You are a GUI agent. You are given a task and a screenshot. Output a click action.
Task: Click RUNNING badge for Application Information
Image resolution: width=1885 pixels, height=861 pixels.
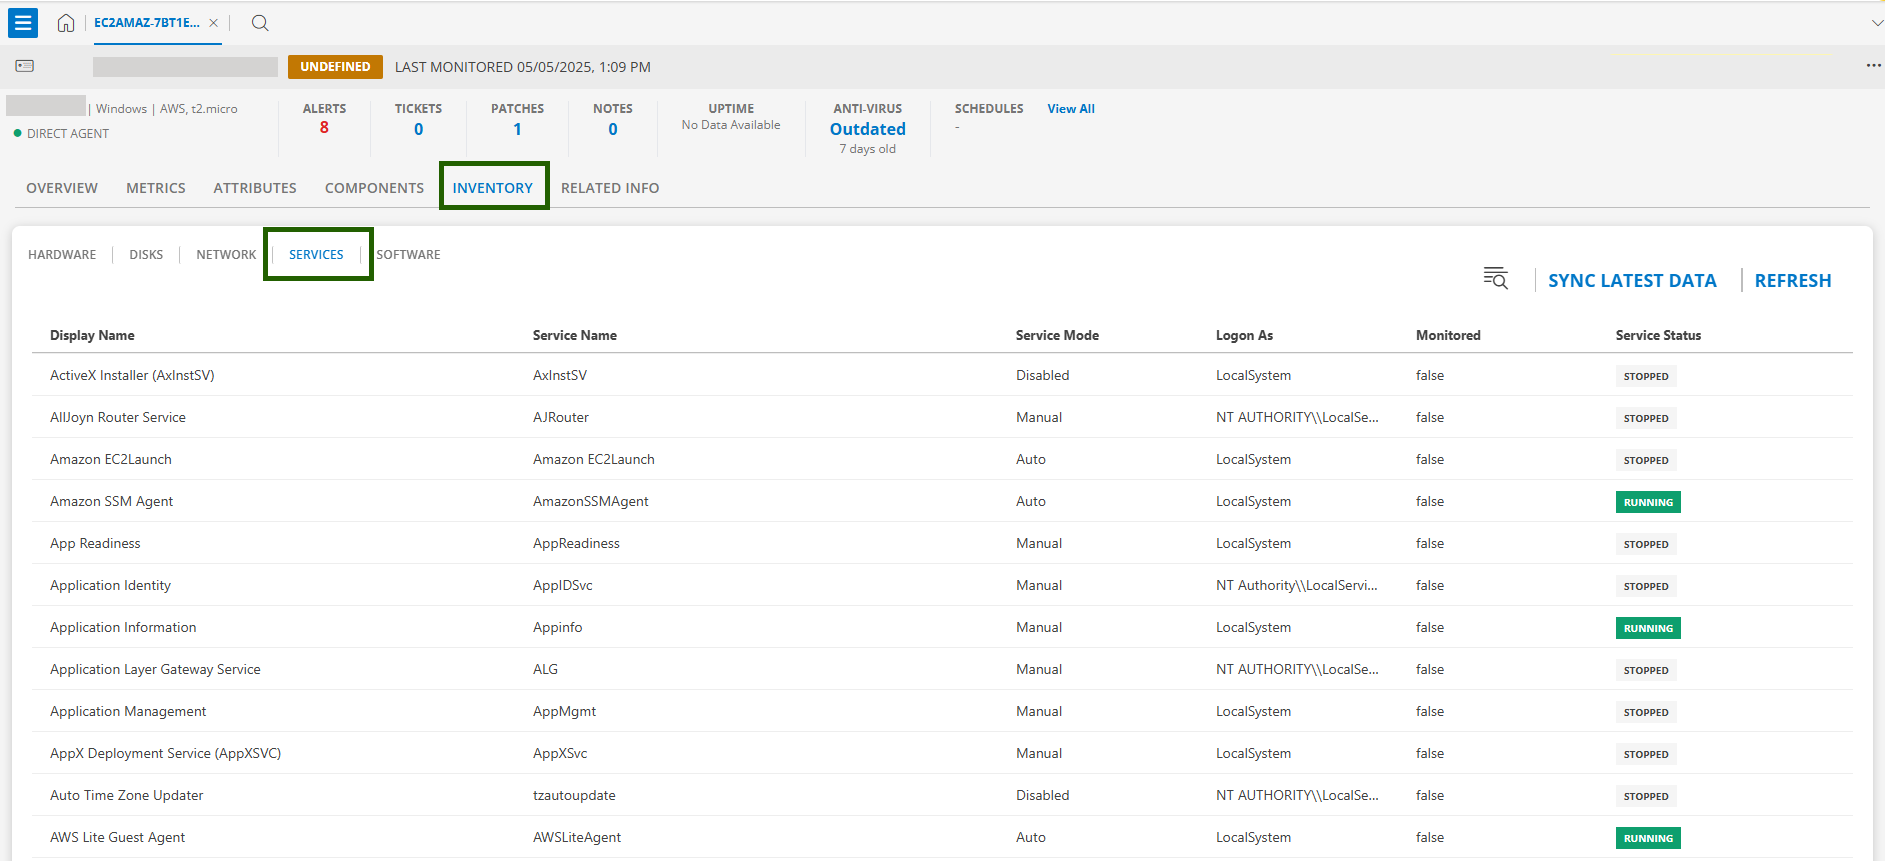pos(1648,628)
